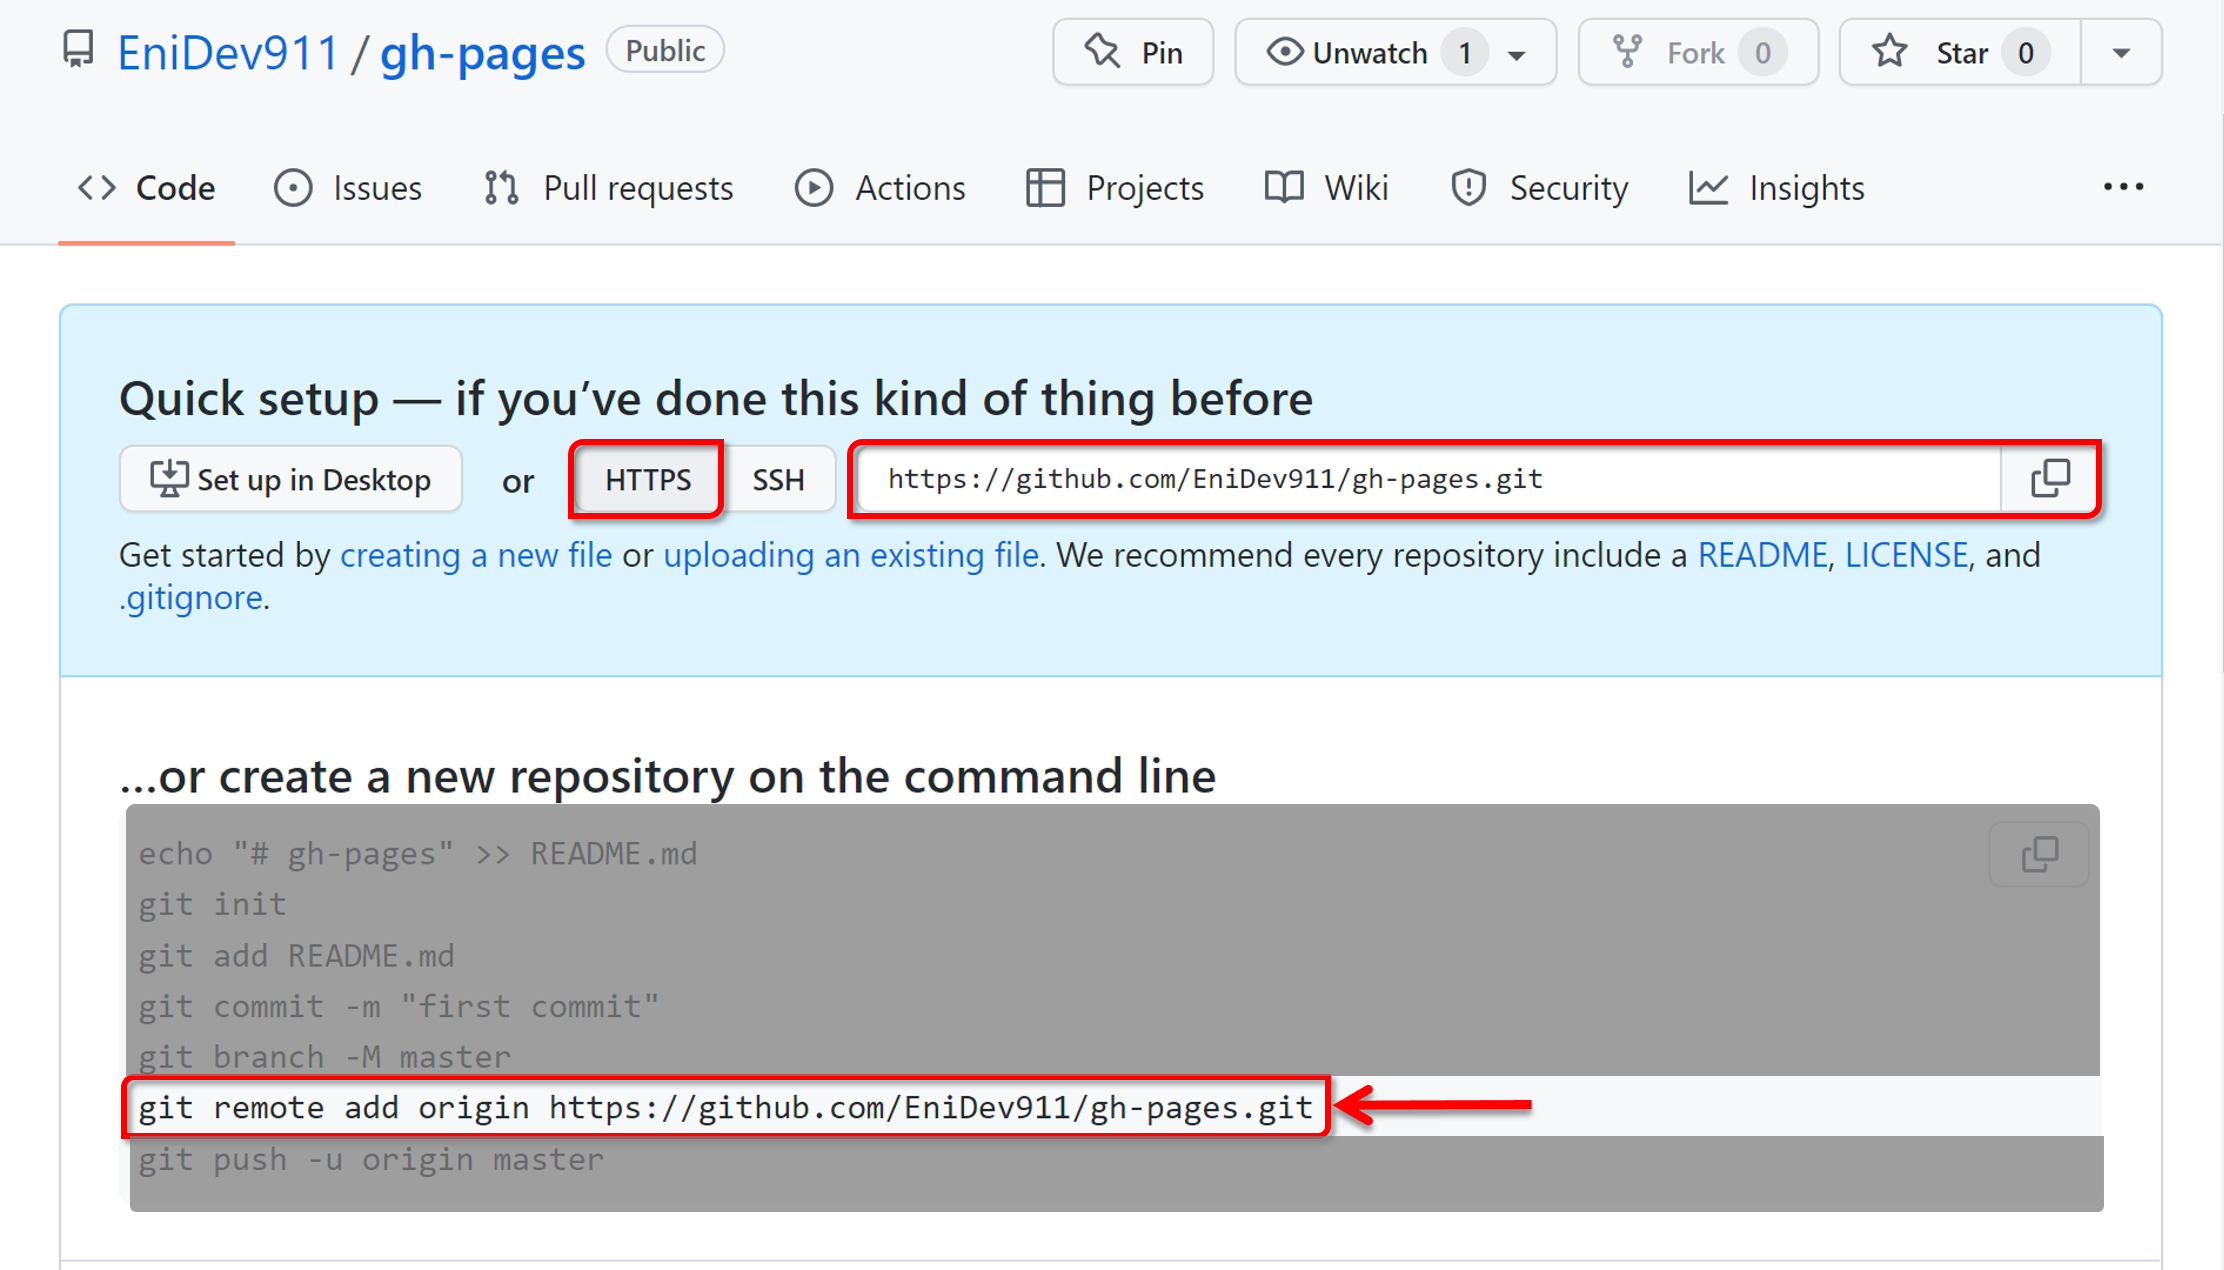This screenshot has width=2224, height=1270.
Task: Select the SSH clone option
Action: [x=778, y=480]
